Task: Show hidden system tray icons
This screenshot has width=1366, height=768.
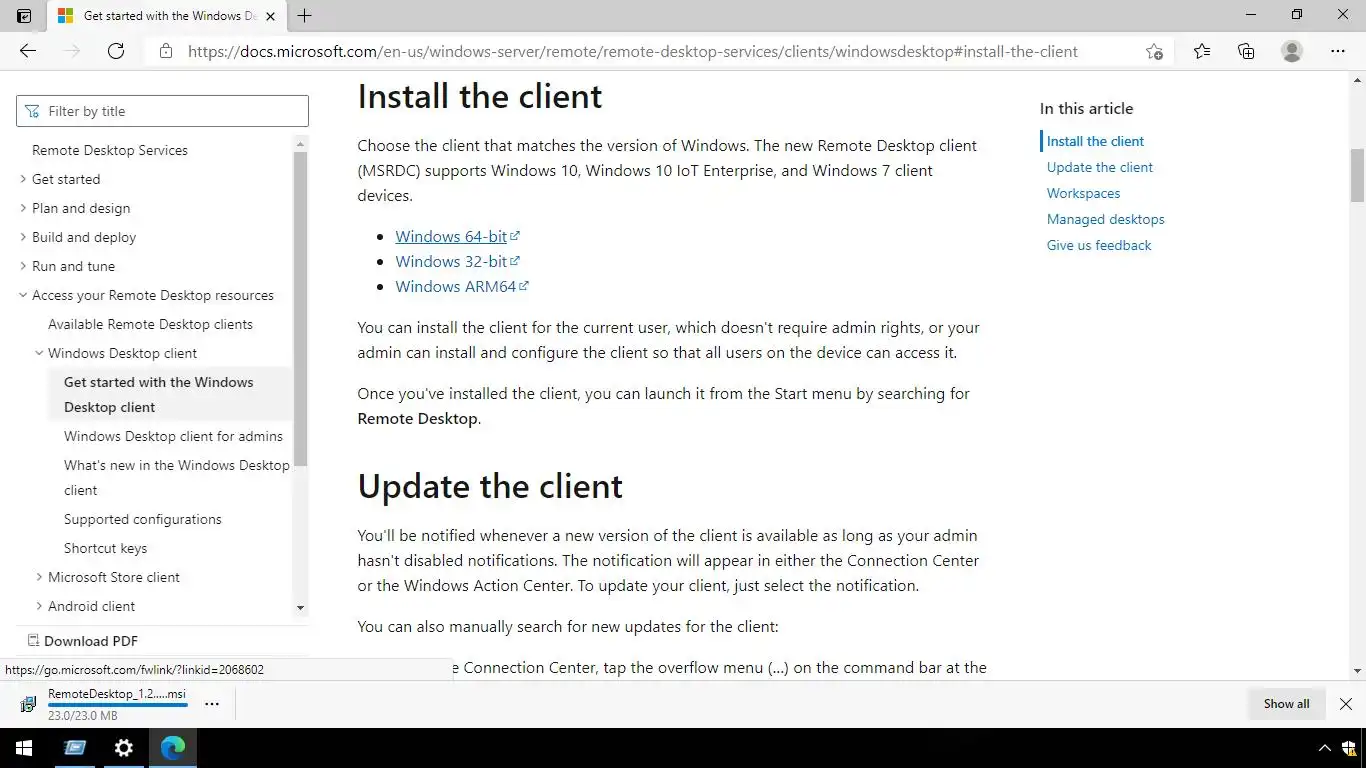Action: 1324,748
